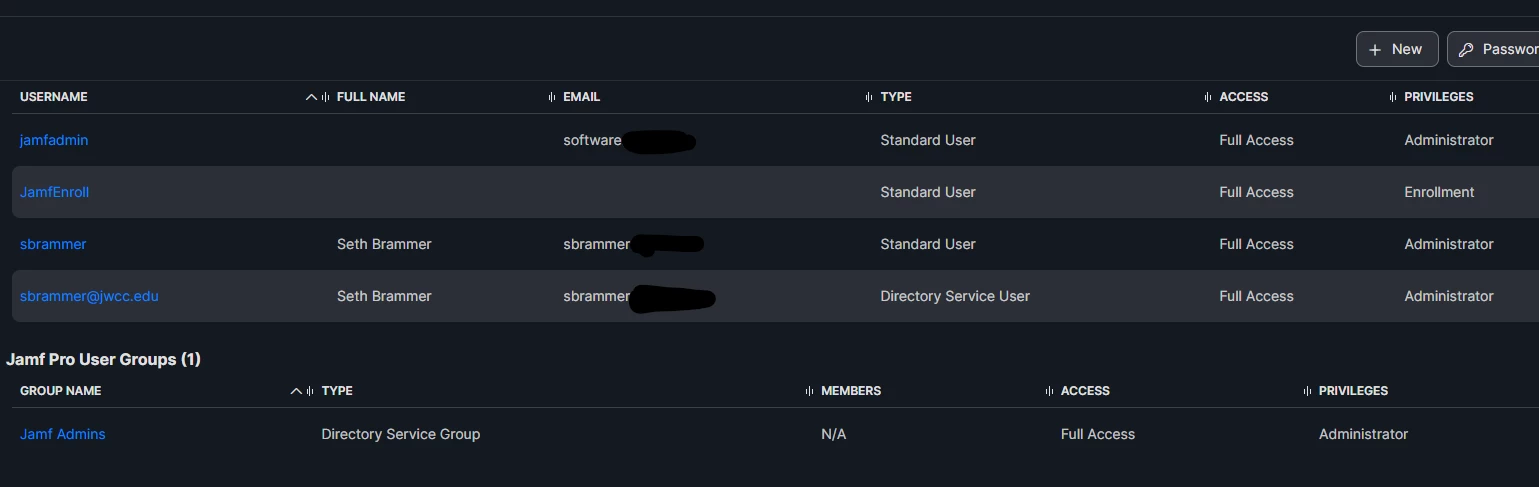Open the sbrammer user account
The height and width of the screenshot is (487, 1539).
tap(53, 244)
